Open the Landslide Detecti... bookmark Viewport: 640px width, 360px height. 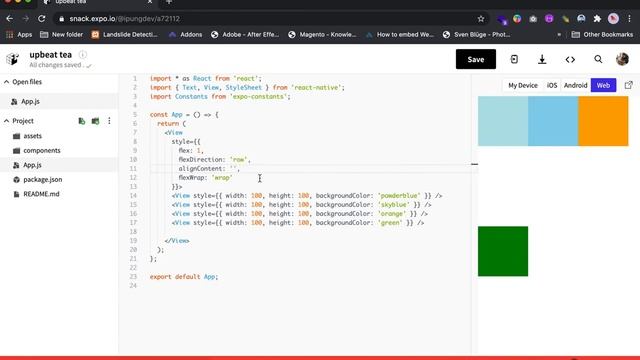pyautogui.click(x=124, y=35)
